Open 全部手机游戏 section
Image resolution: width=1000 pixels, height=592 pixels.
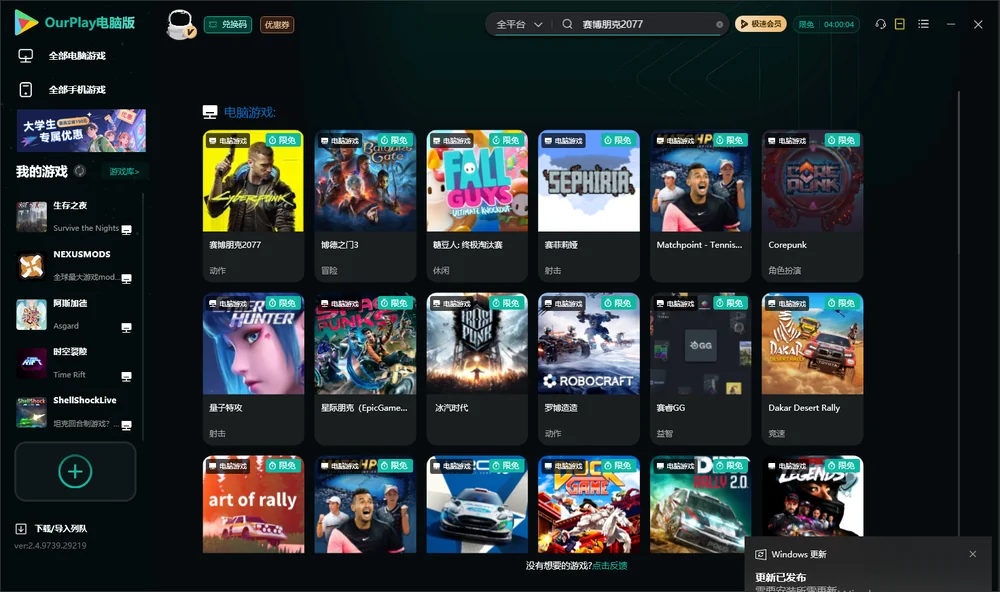tap(77, 89)
